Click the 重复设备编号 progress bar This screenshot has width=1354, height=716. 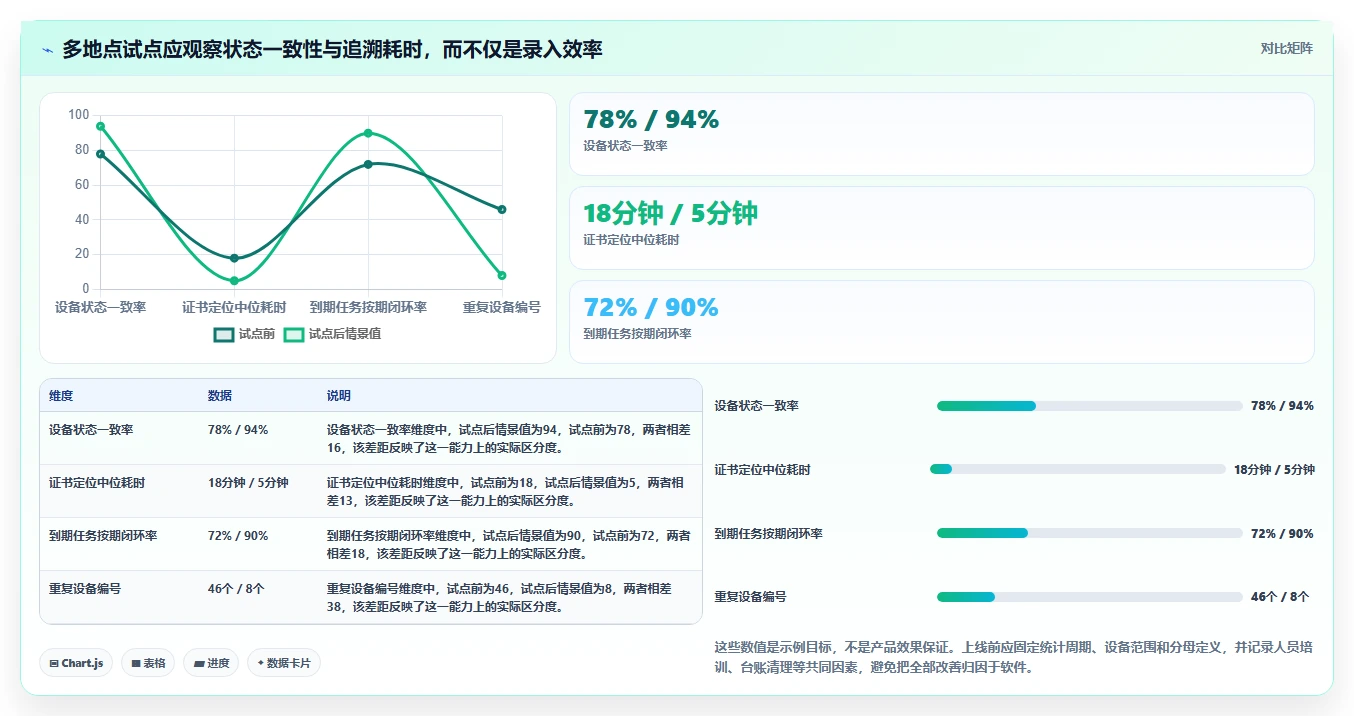point(1090,597)
